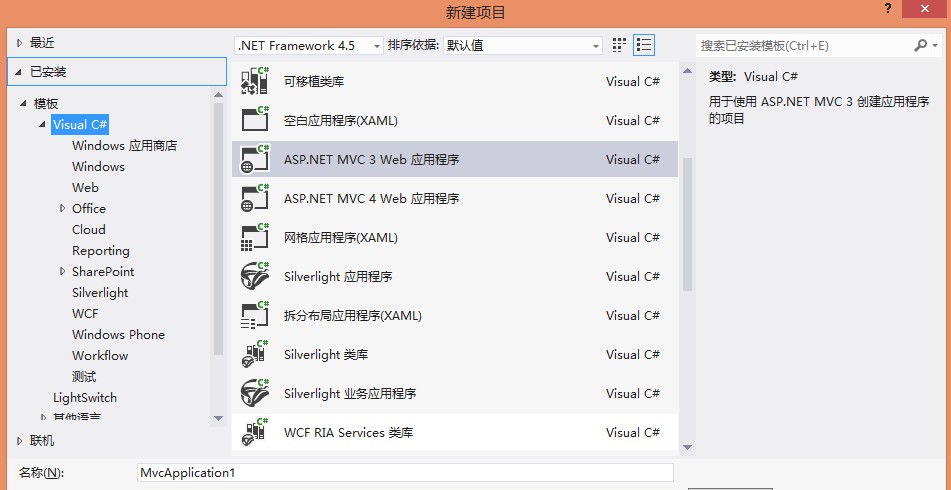This screenshot has height=490, width=951.
Task: Click the Silverlight 业务应用程序 template name
Action: coord(350,394)
